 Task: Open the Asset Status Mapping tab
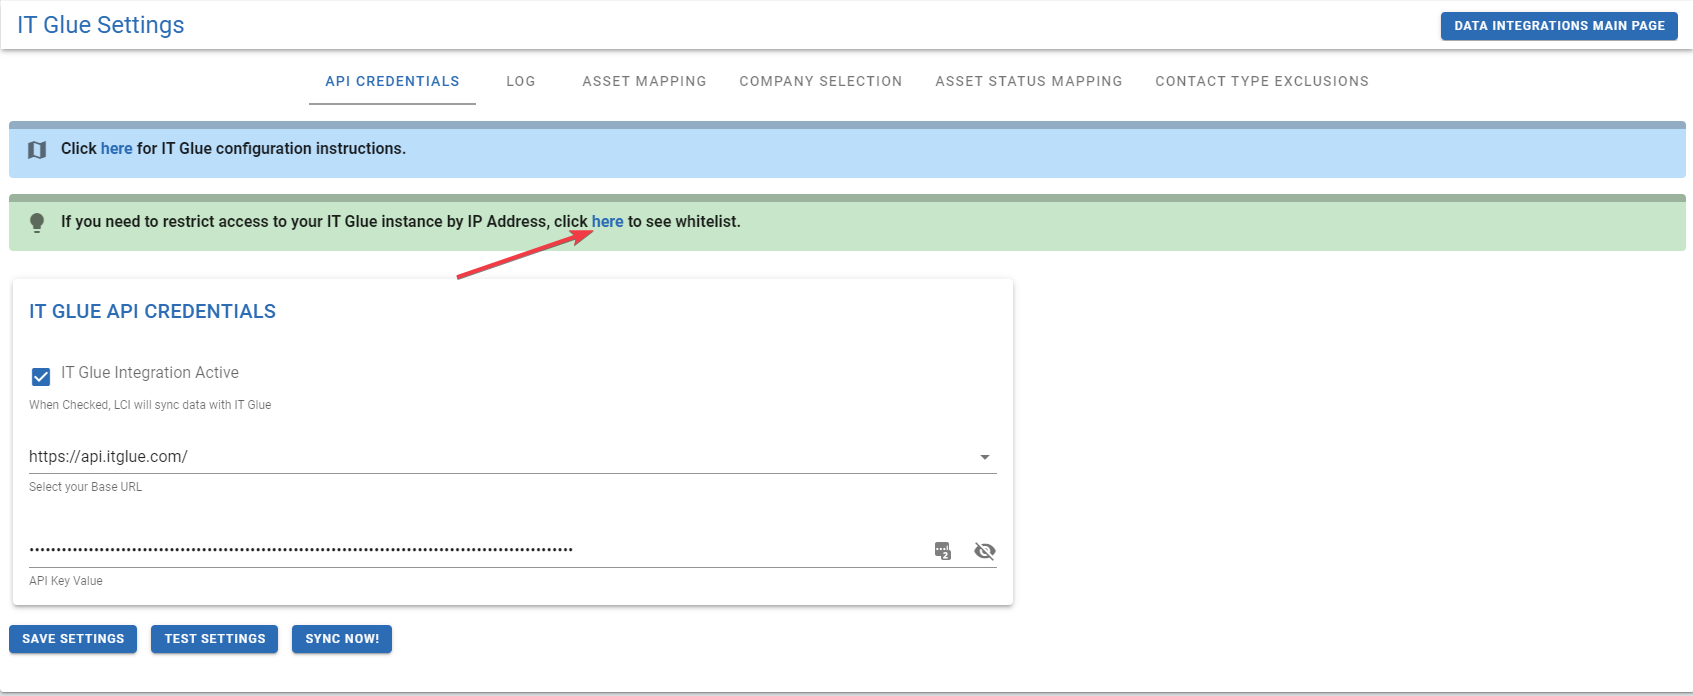1028,81
